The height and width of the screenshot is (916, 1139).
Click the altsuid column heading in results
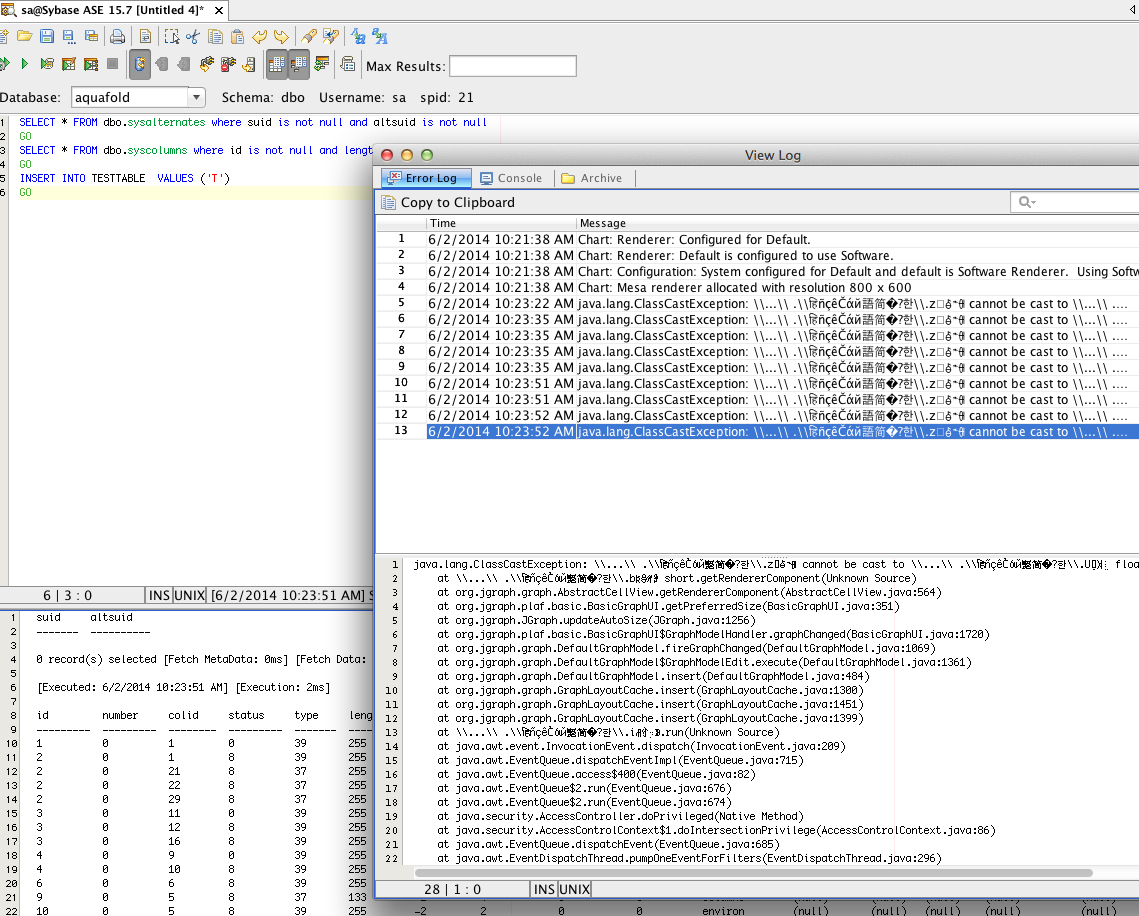click(111, 617)
